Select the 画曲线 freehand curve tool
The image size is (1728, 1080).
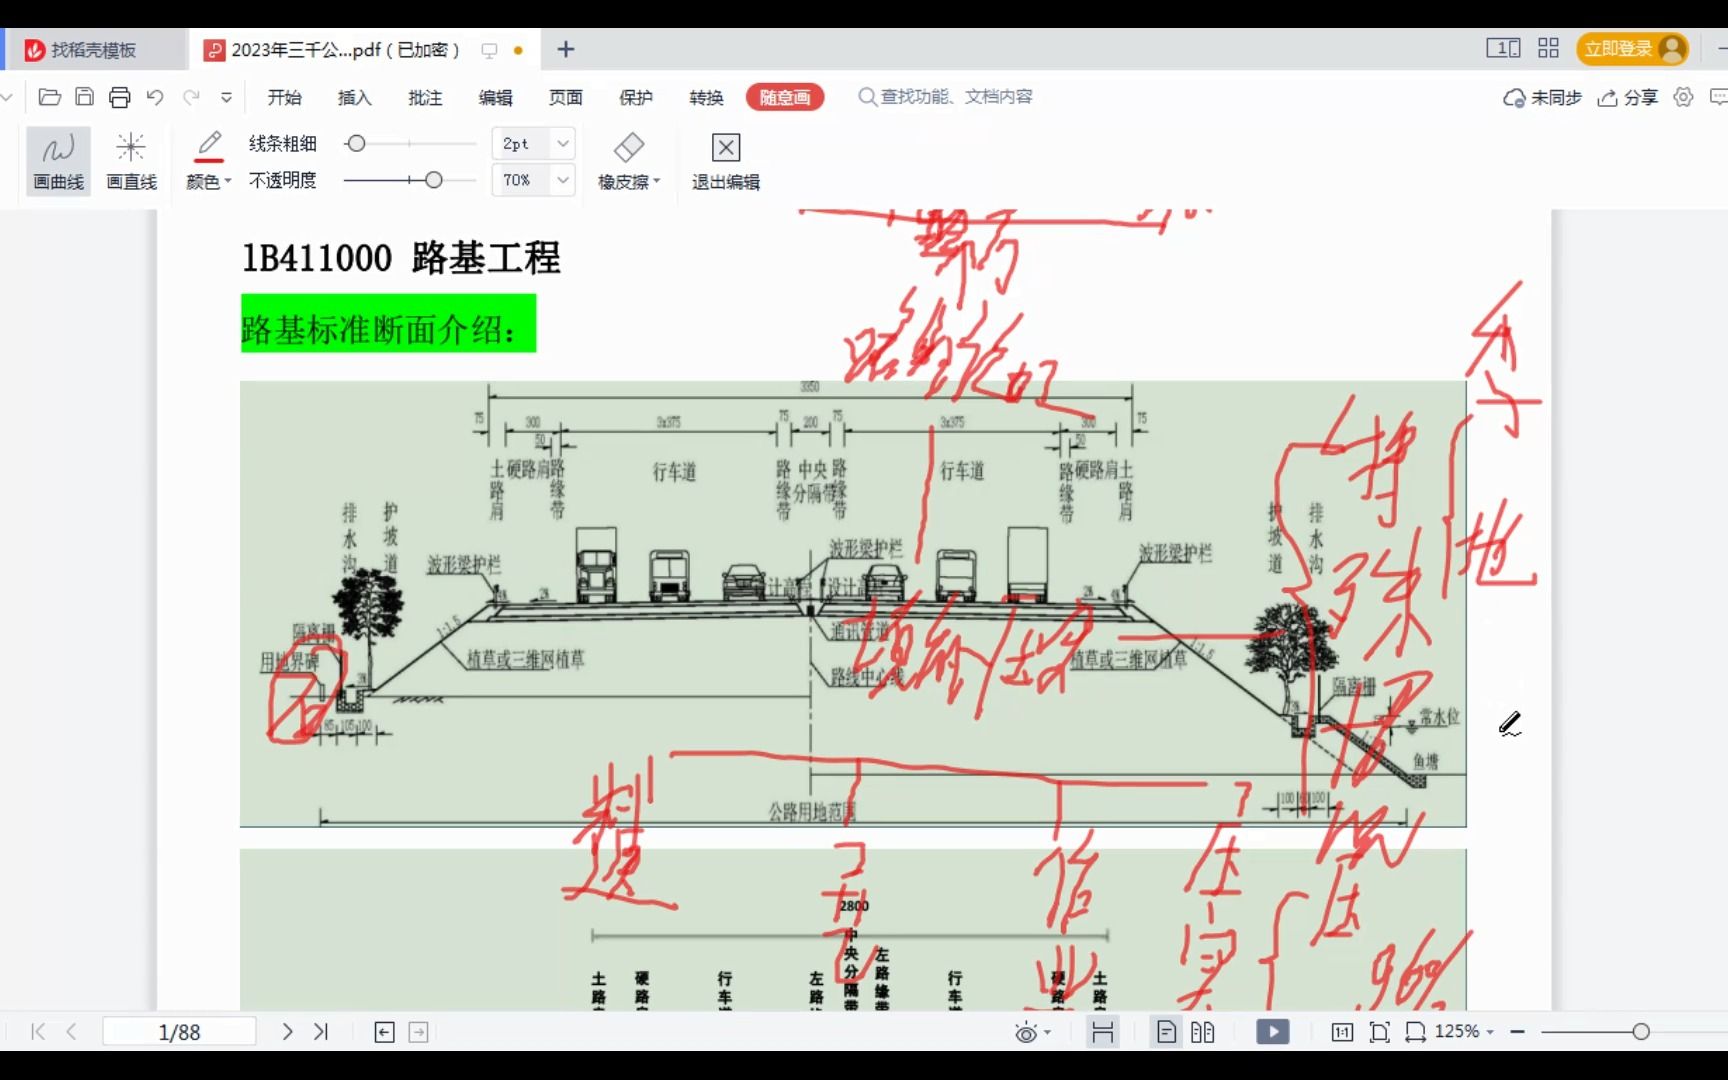click(x=58, y=161)
